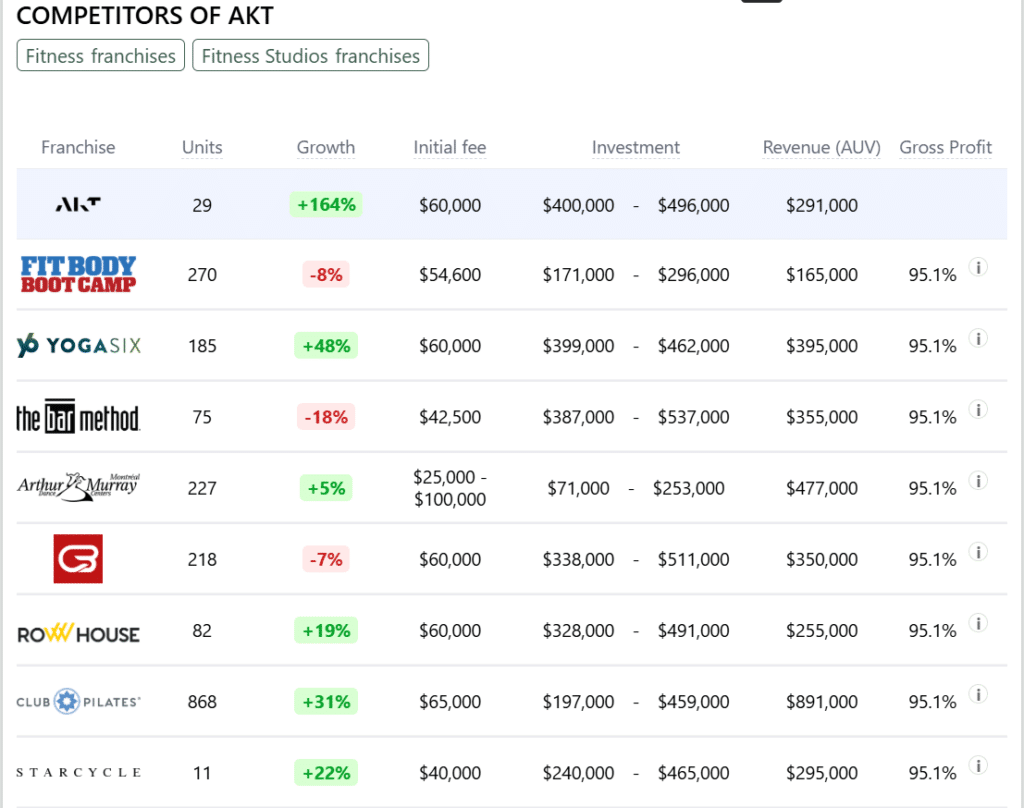Open the Row House logo
The width and height of the screenshot is (1024, 808).
78,632
